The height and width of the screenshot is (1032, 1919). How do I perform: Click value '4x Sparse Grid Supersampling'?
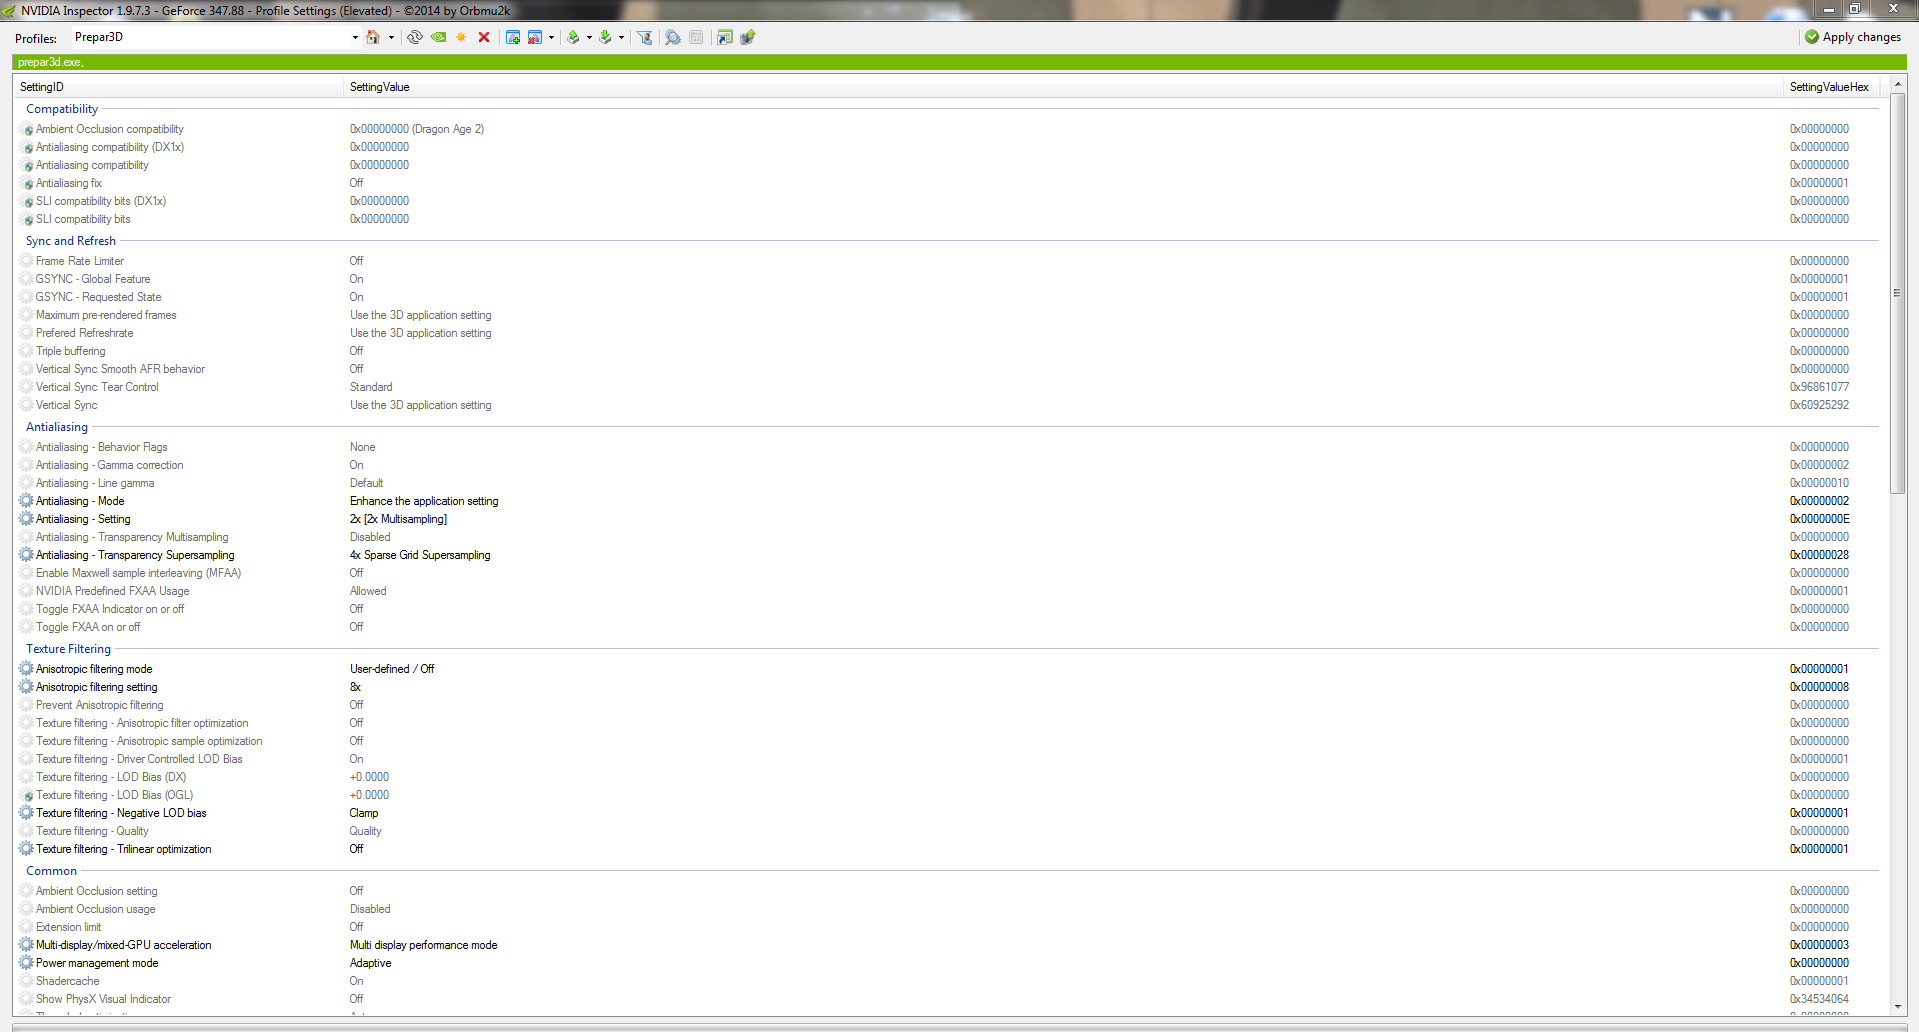420,555
